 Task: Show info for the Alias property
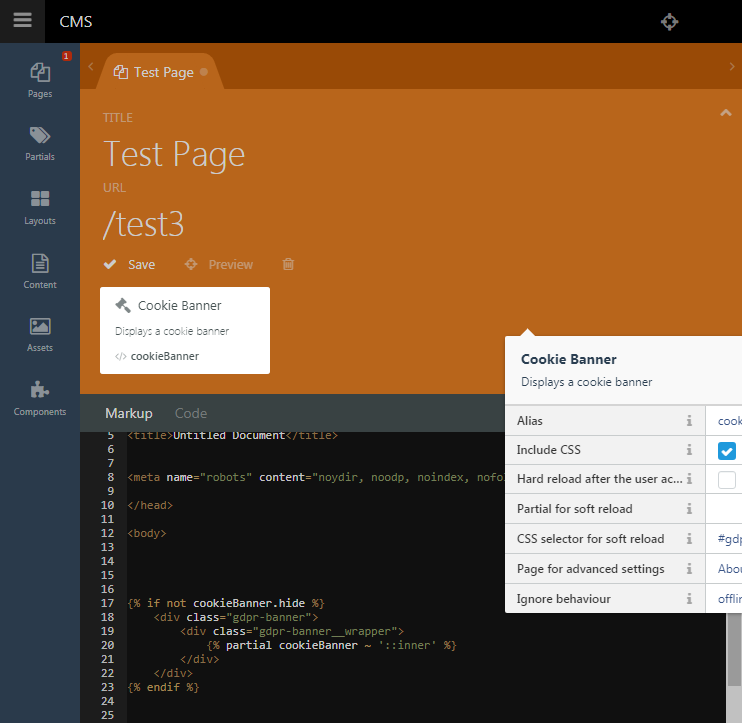pyautogui.click(x=689, y=421)
